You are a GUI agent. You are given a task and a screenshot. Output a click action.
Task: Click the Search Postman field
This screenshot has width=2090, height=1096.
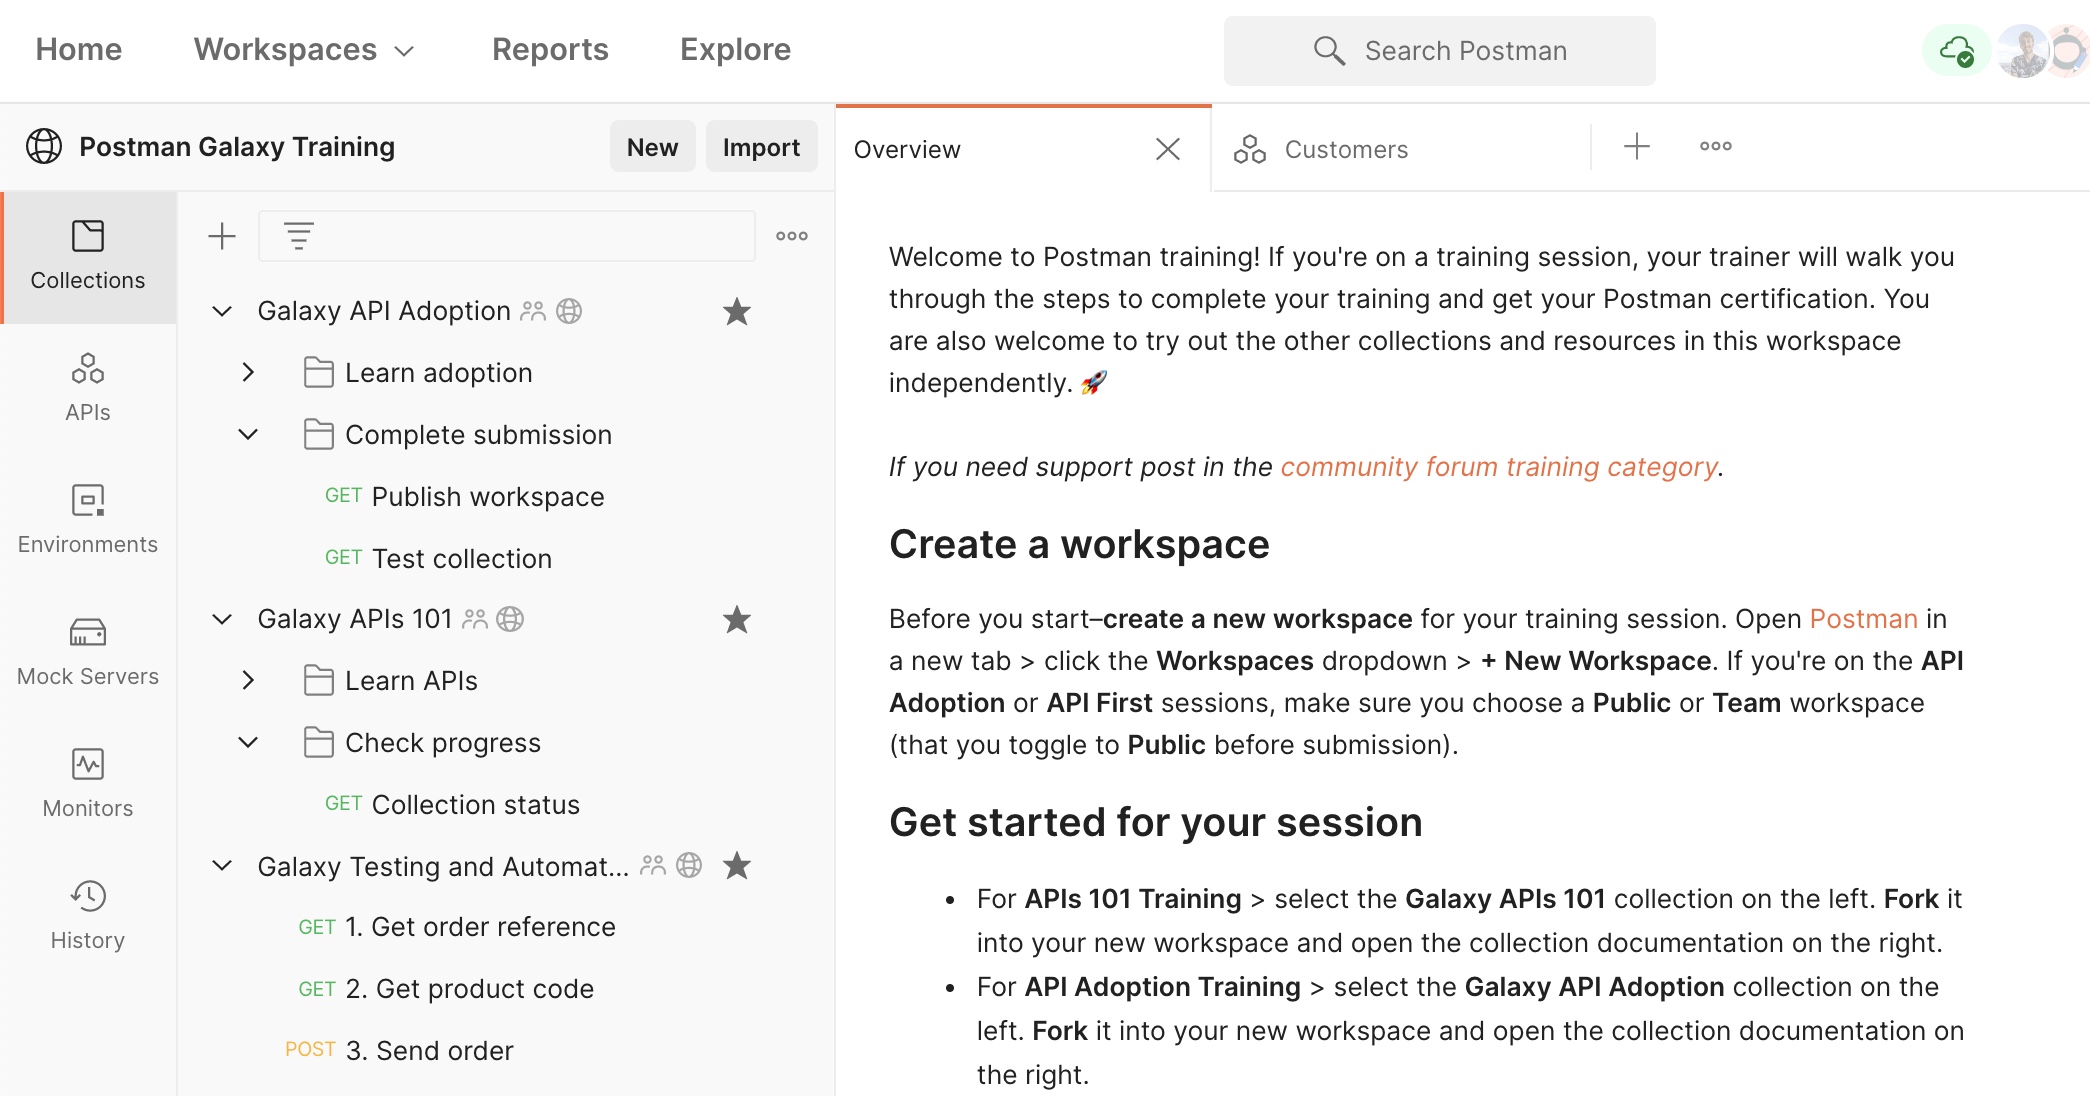click(1439, 50)
